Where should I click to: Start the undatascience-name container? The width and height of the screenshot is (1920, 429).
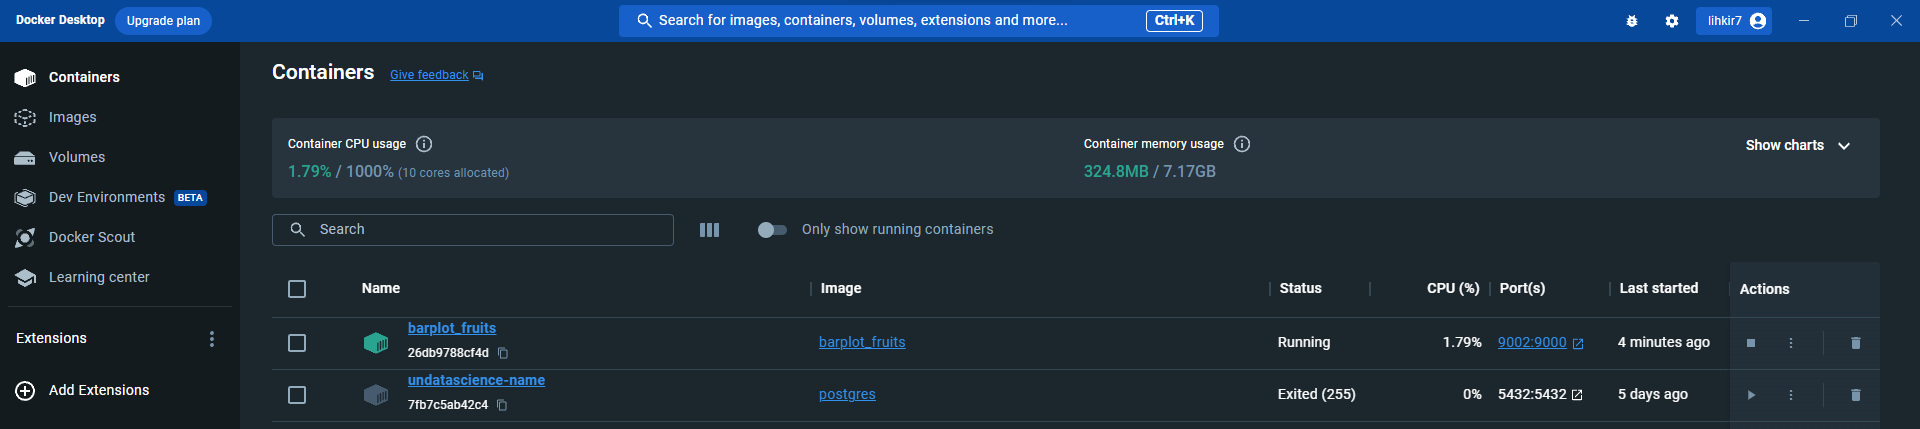tap(1751, 395)
